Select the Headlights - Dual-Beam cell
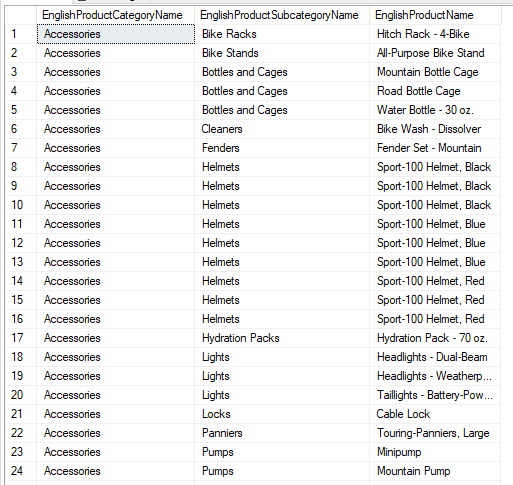The image size is (513, 485). click(435, 357)
